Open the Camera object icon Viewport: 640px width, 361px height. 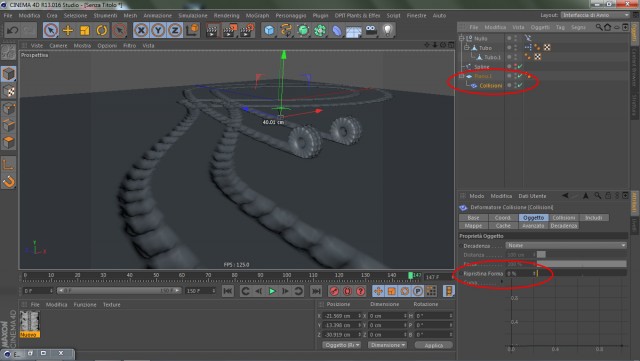(x=371, y=30)
